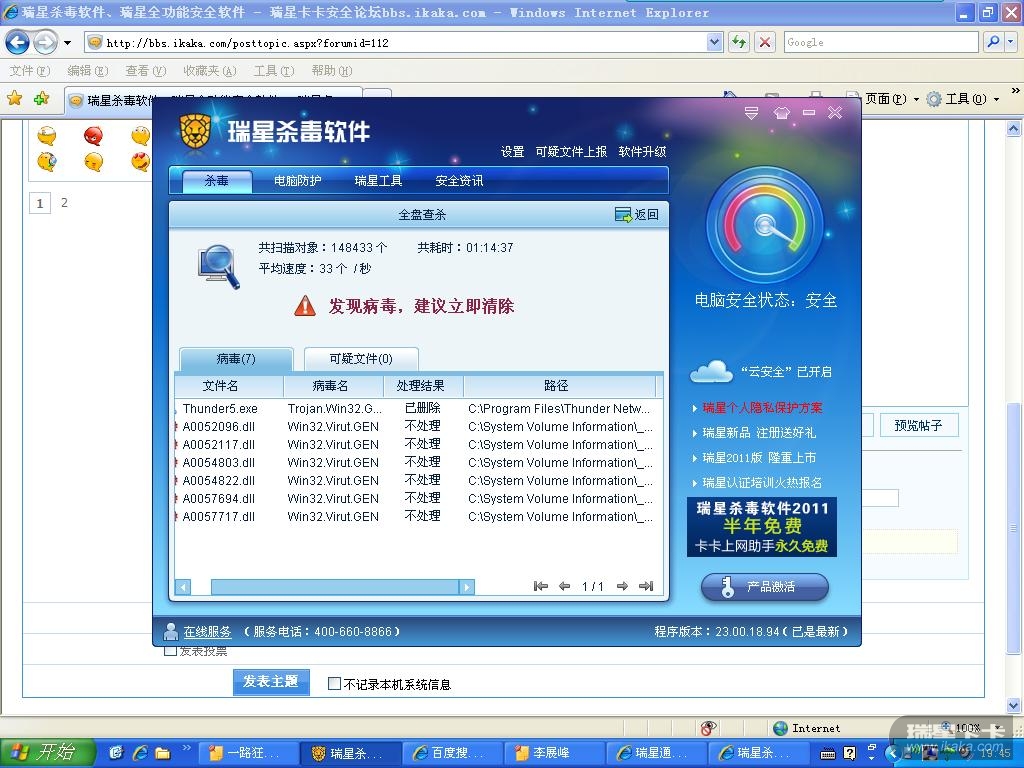Open the 李展峰 taskbar folder window

[x=554, y=753]
